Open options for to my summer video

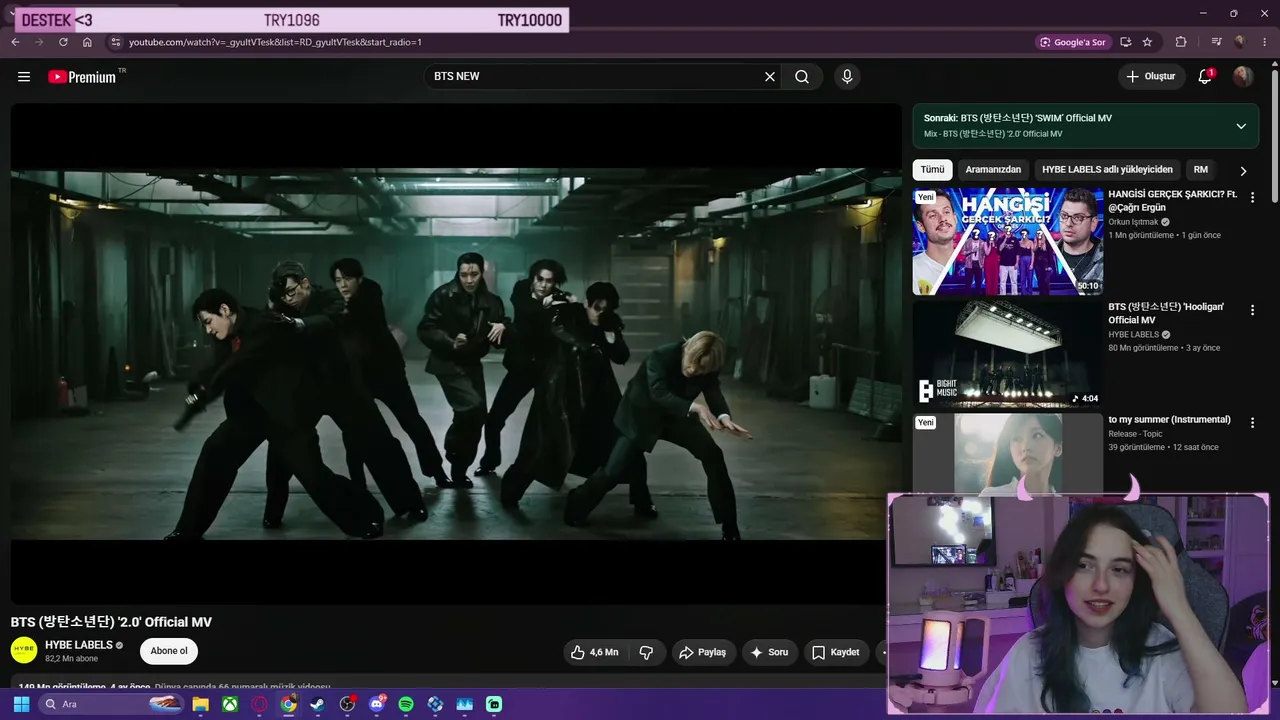tap(1252, 423)
